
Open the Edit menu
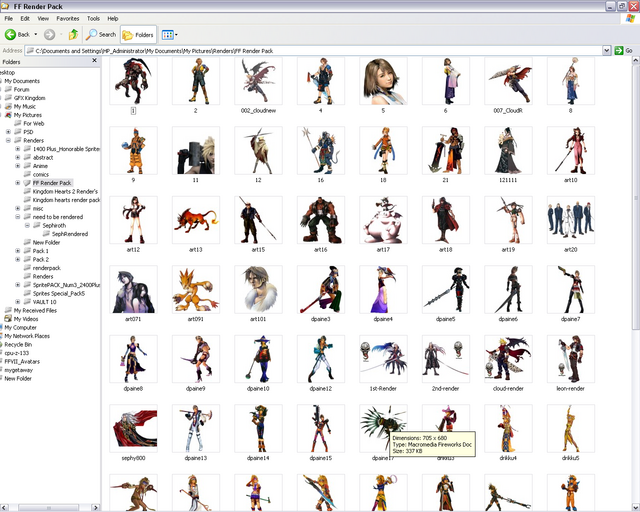tap(25, 18)
